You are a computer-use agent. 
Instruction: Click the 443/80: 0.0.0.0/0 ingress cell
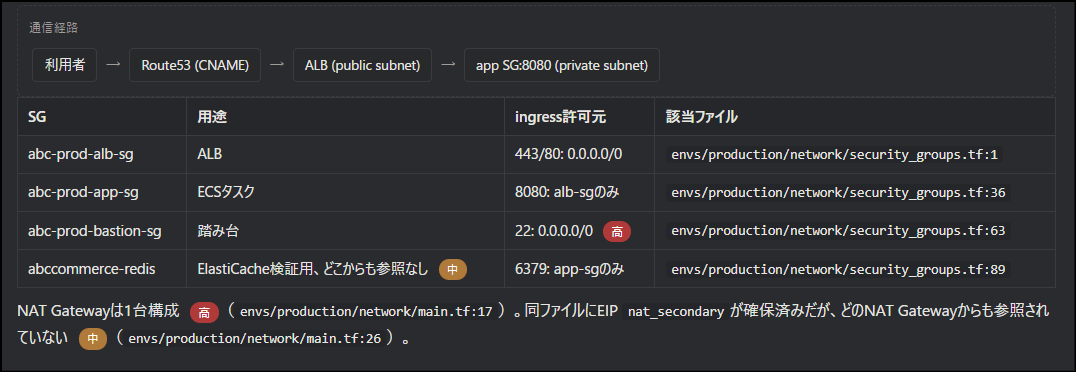click(579, 154)
